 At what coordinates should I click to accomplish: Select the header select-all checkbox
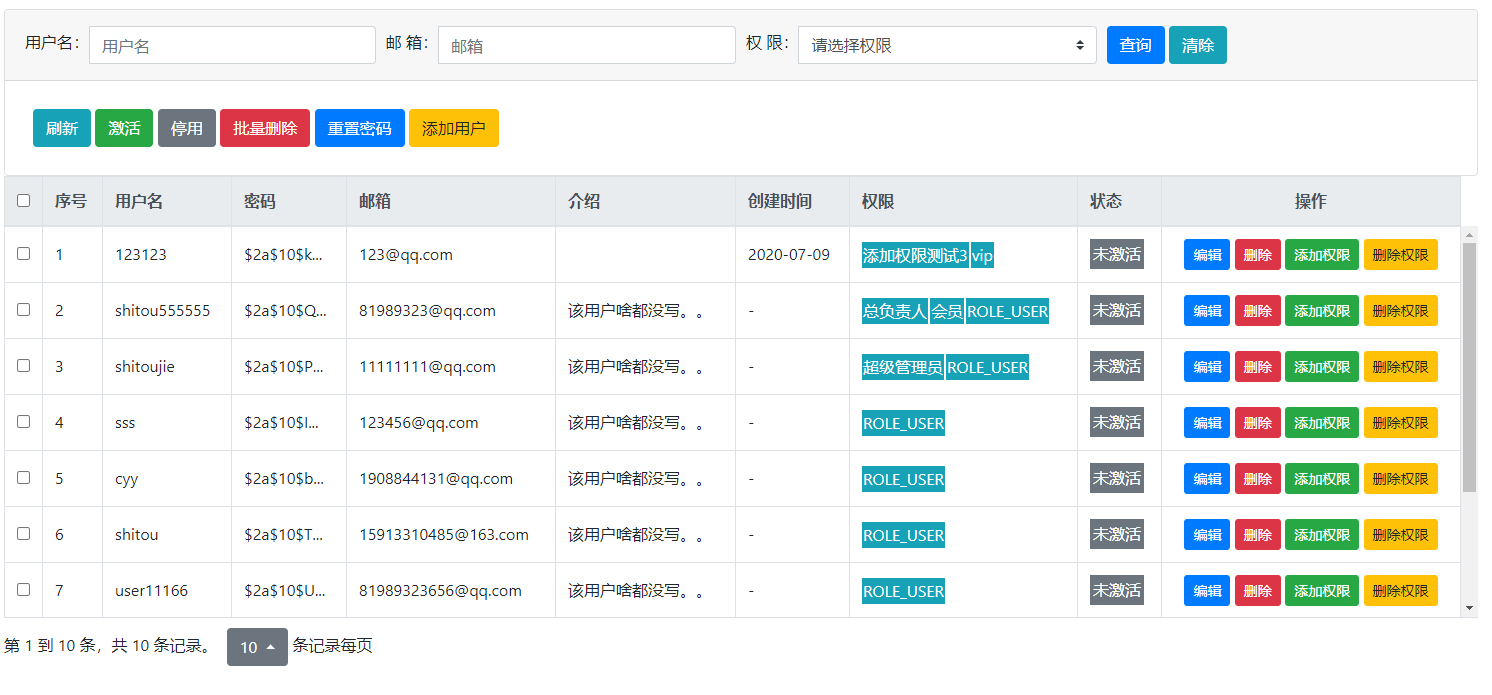[24, 201]
